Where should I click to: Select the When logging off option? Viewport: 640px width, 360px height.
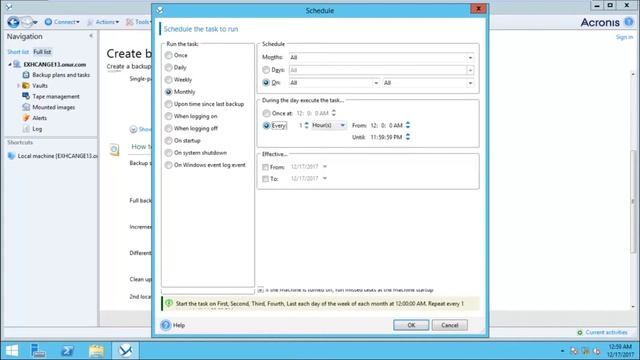pos(169,128)
